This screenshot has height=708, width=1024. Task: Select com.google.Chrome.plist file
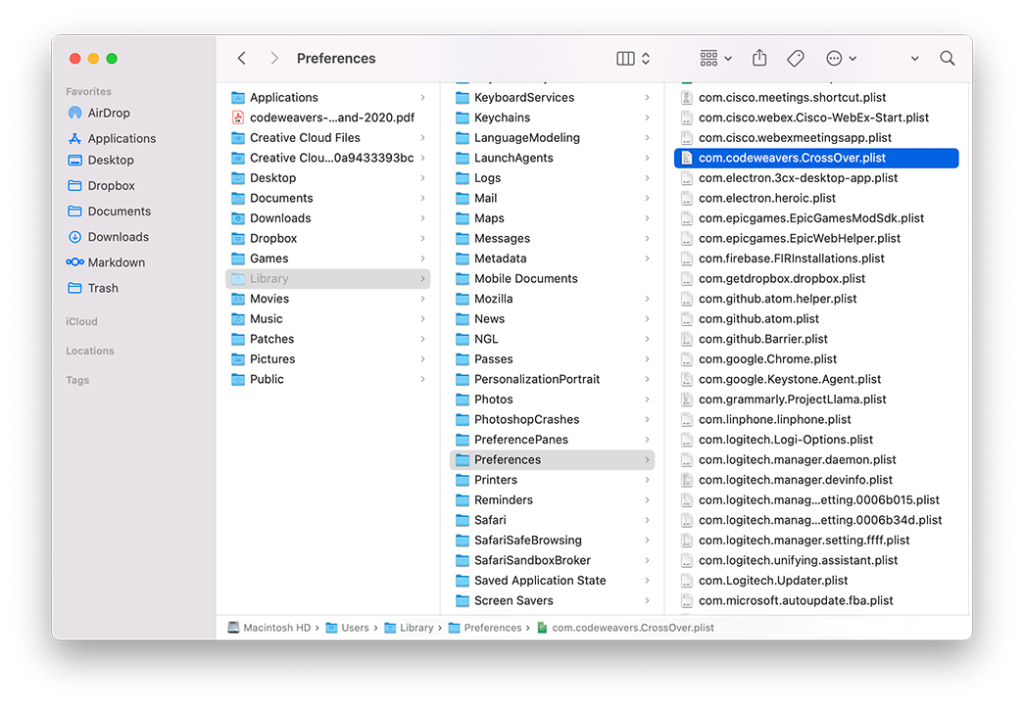click(767, 359)
